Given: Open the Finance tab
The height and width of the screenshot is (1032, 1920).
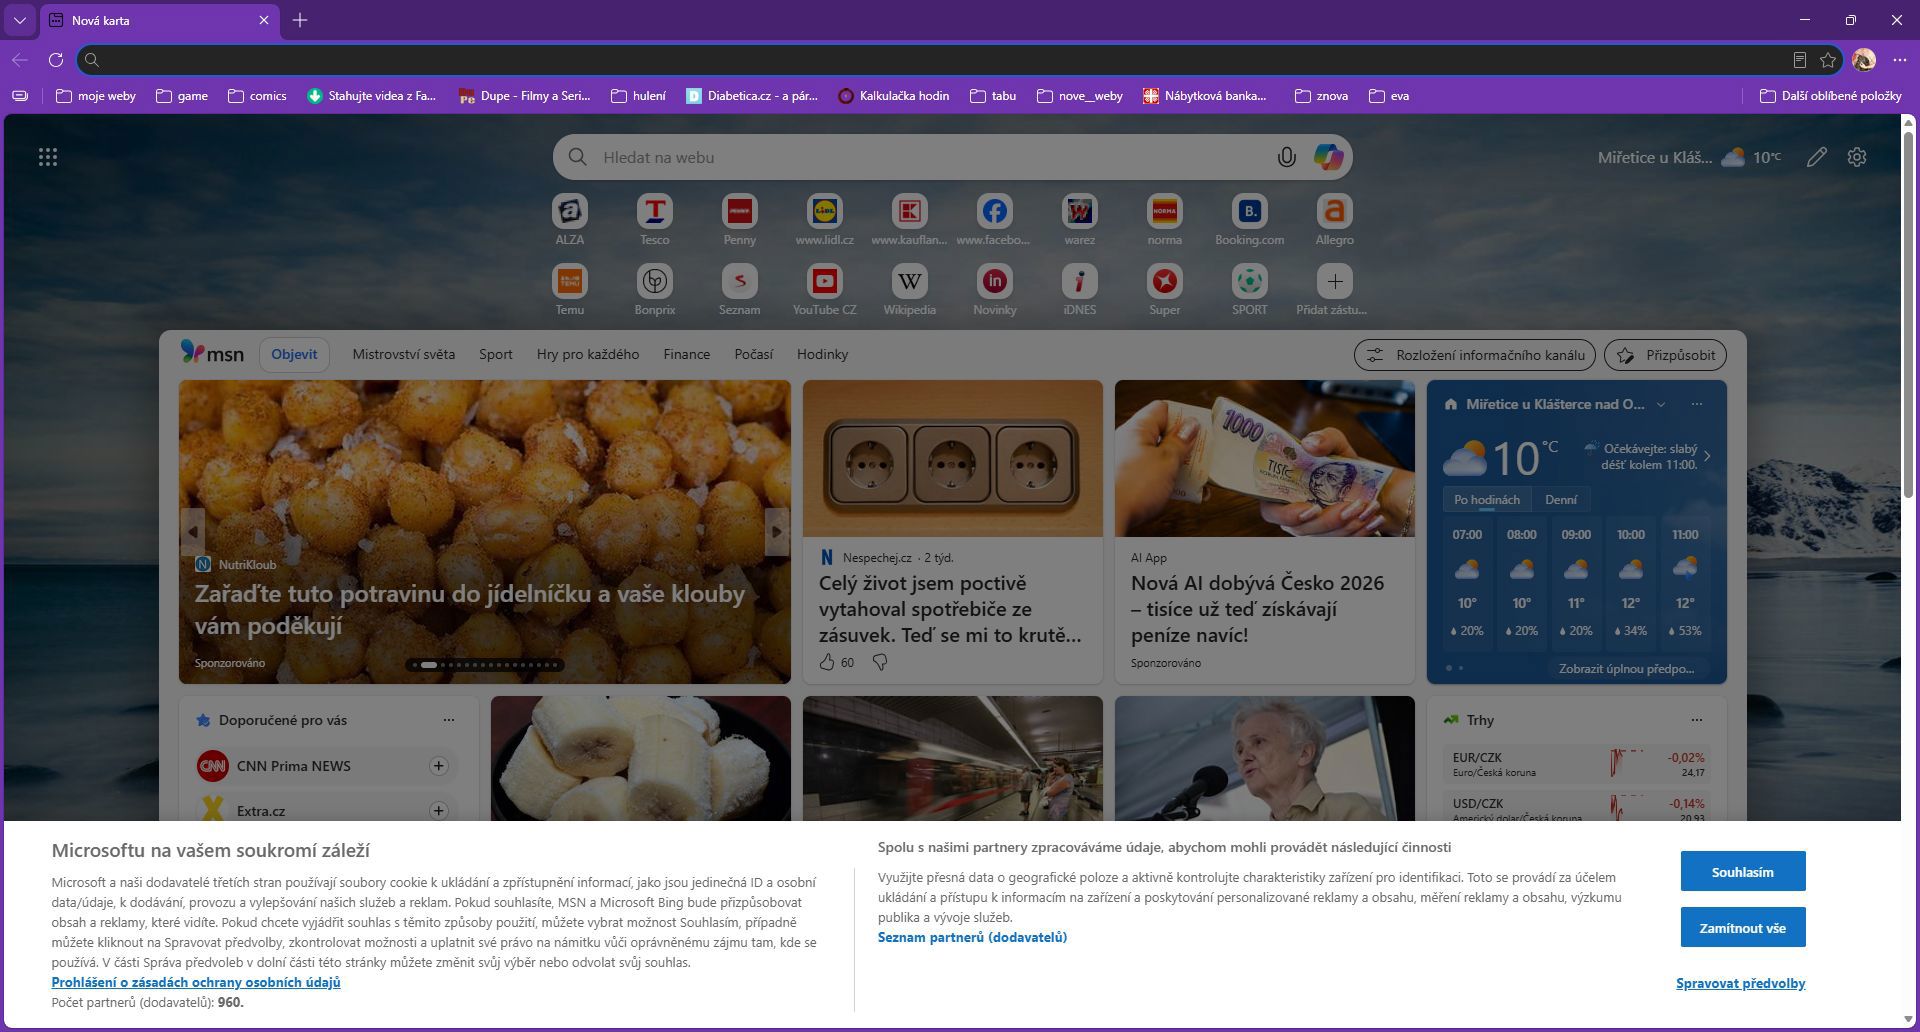Looking at the screenshot, I should (x=686, y=354).
